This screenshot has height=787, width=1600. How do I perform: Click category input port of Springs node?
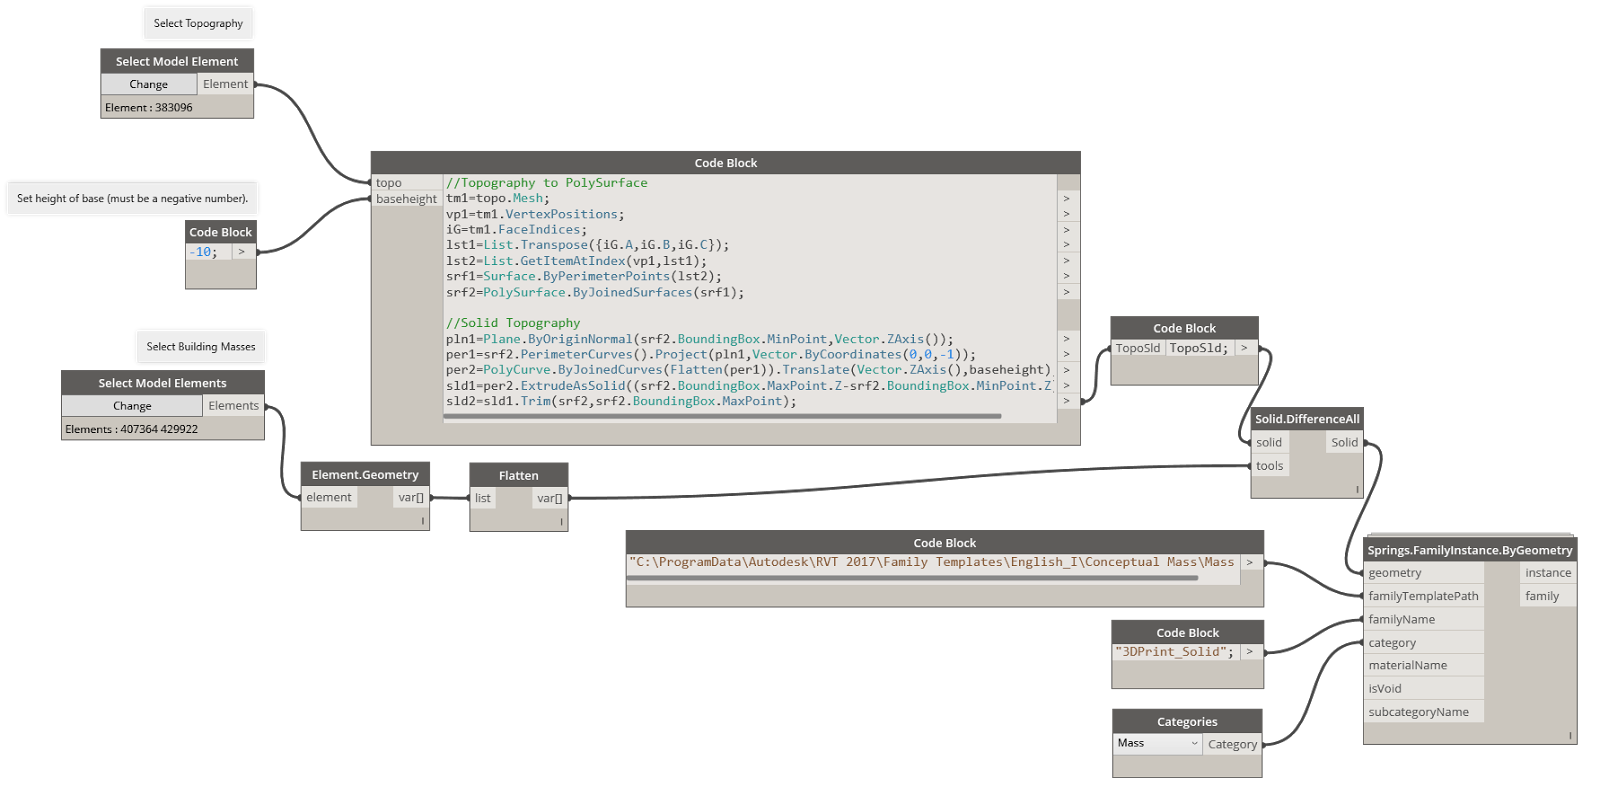point(1423,643)
